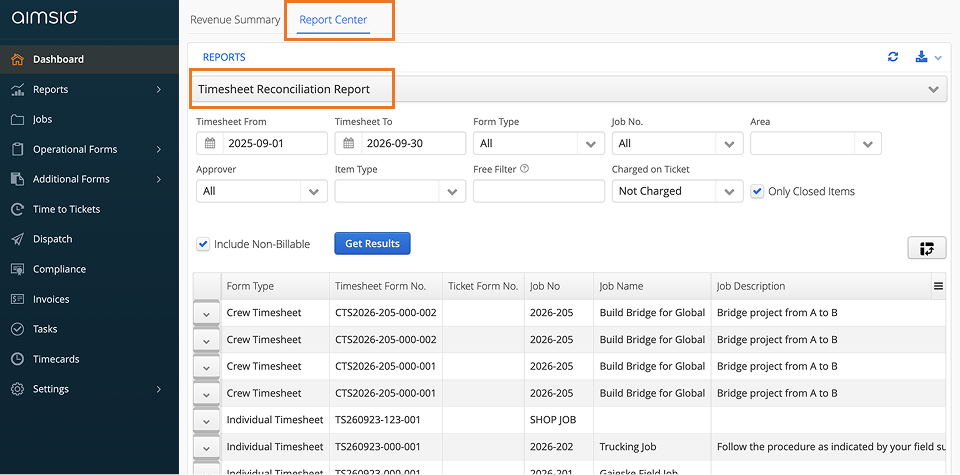This screenshot has height=475, width=960.
Task: Open the Timesheet To calendar icon
Action: point(348,143)
